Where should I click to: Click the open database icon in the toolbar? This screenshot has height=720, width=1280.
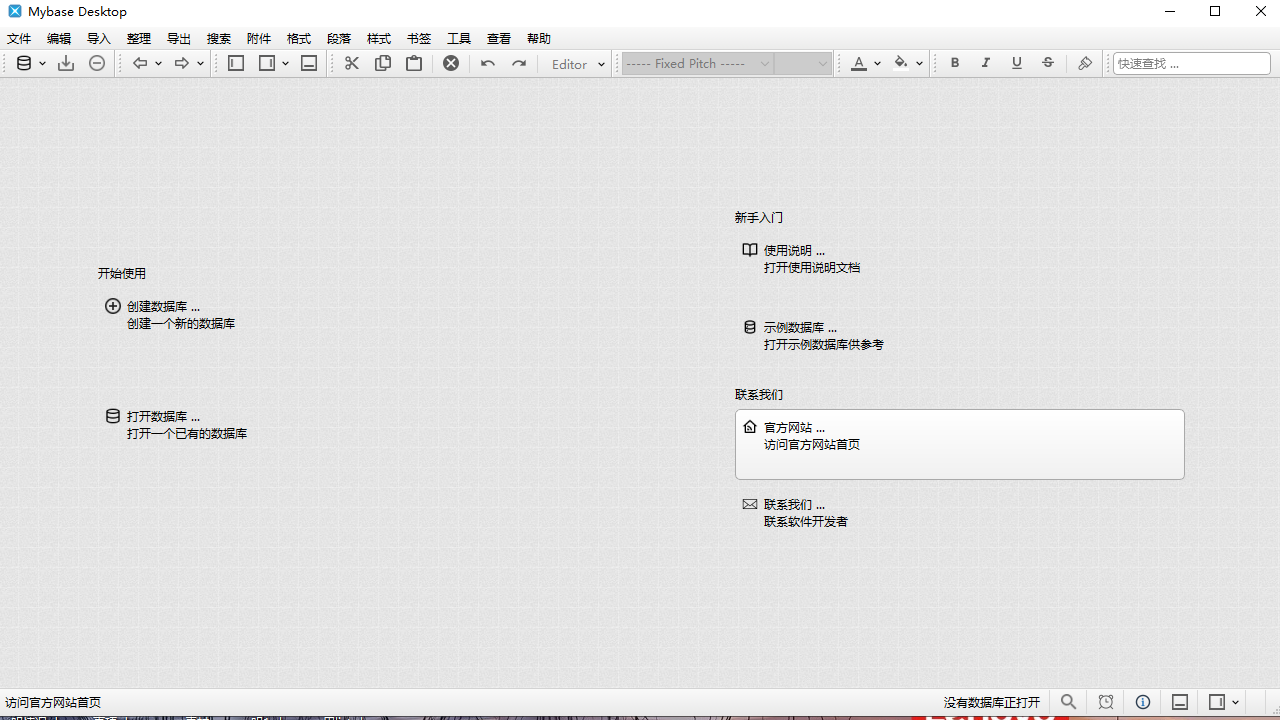point(23,63)
